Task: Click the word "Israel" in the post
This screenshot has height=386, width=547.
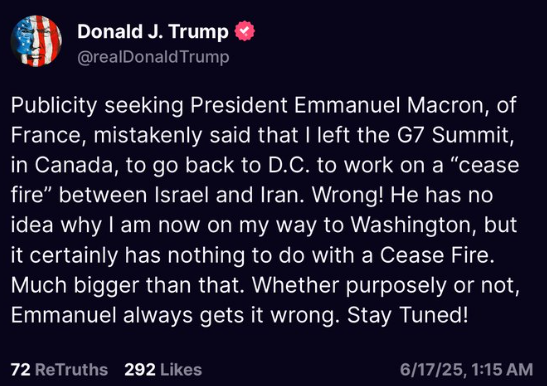Action: click(x=182, y=195)
